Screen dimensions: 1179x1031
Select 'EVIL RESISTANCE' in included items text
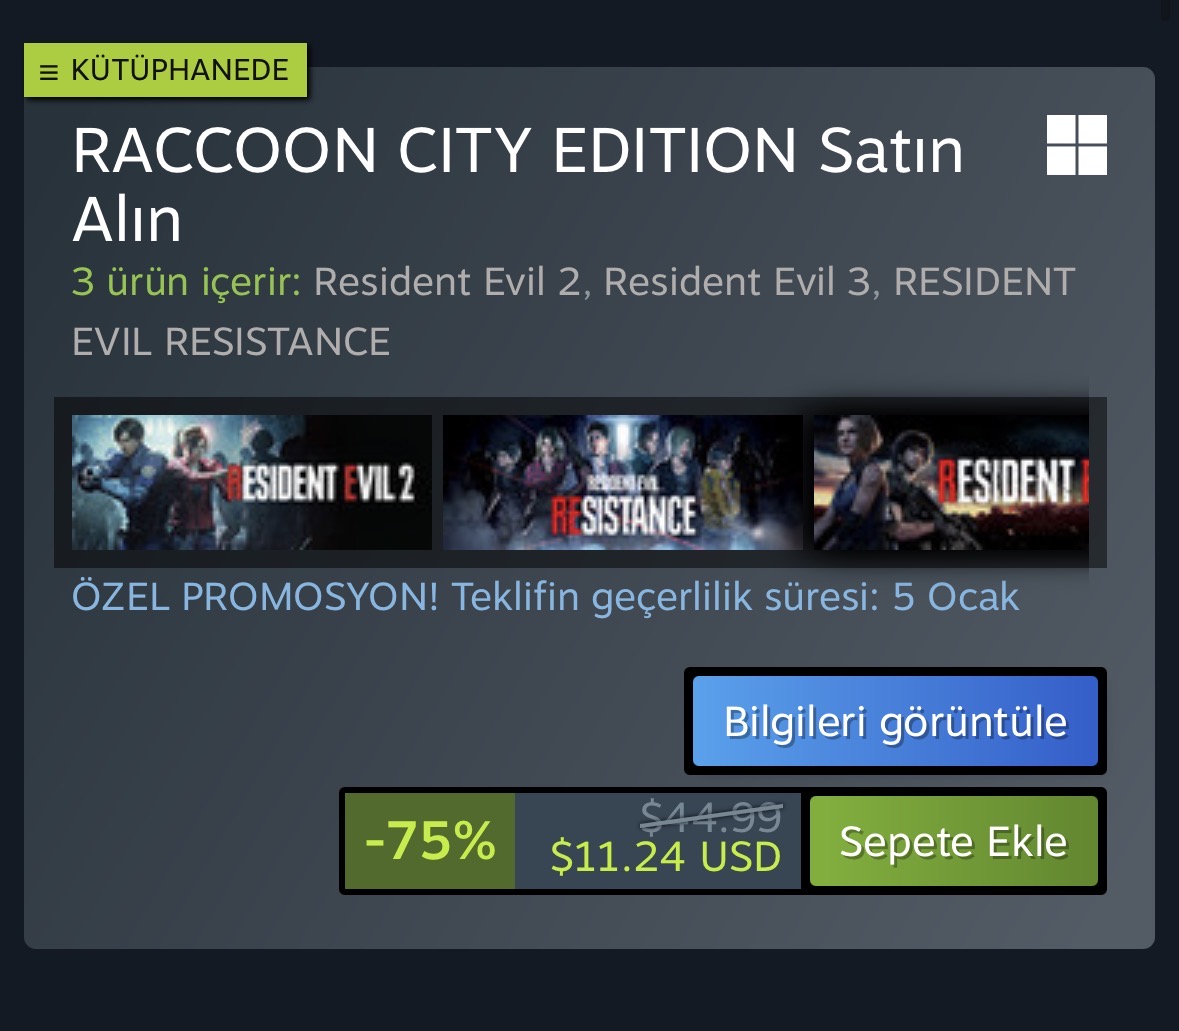pyautogui.click(x=231, y=342)
